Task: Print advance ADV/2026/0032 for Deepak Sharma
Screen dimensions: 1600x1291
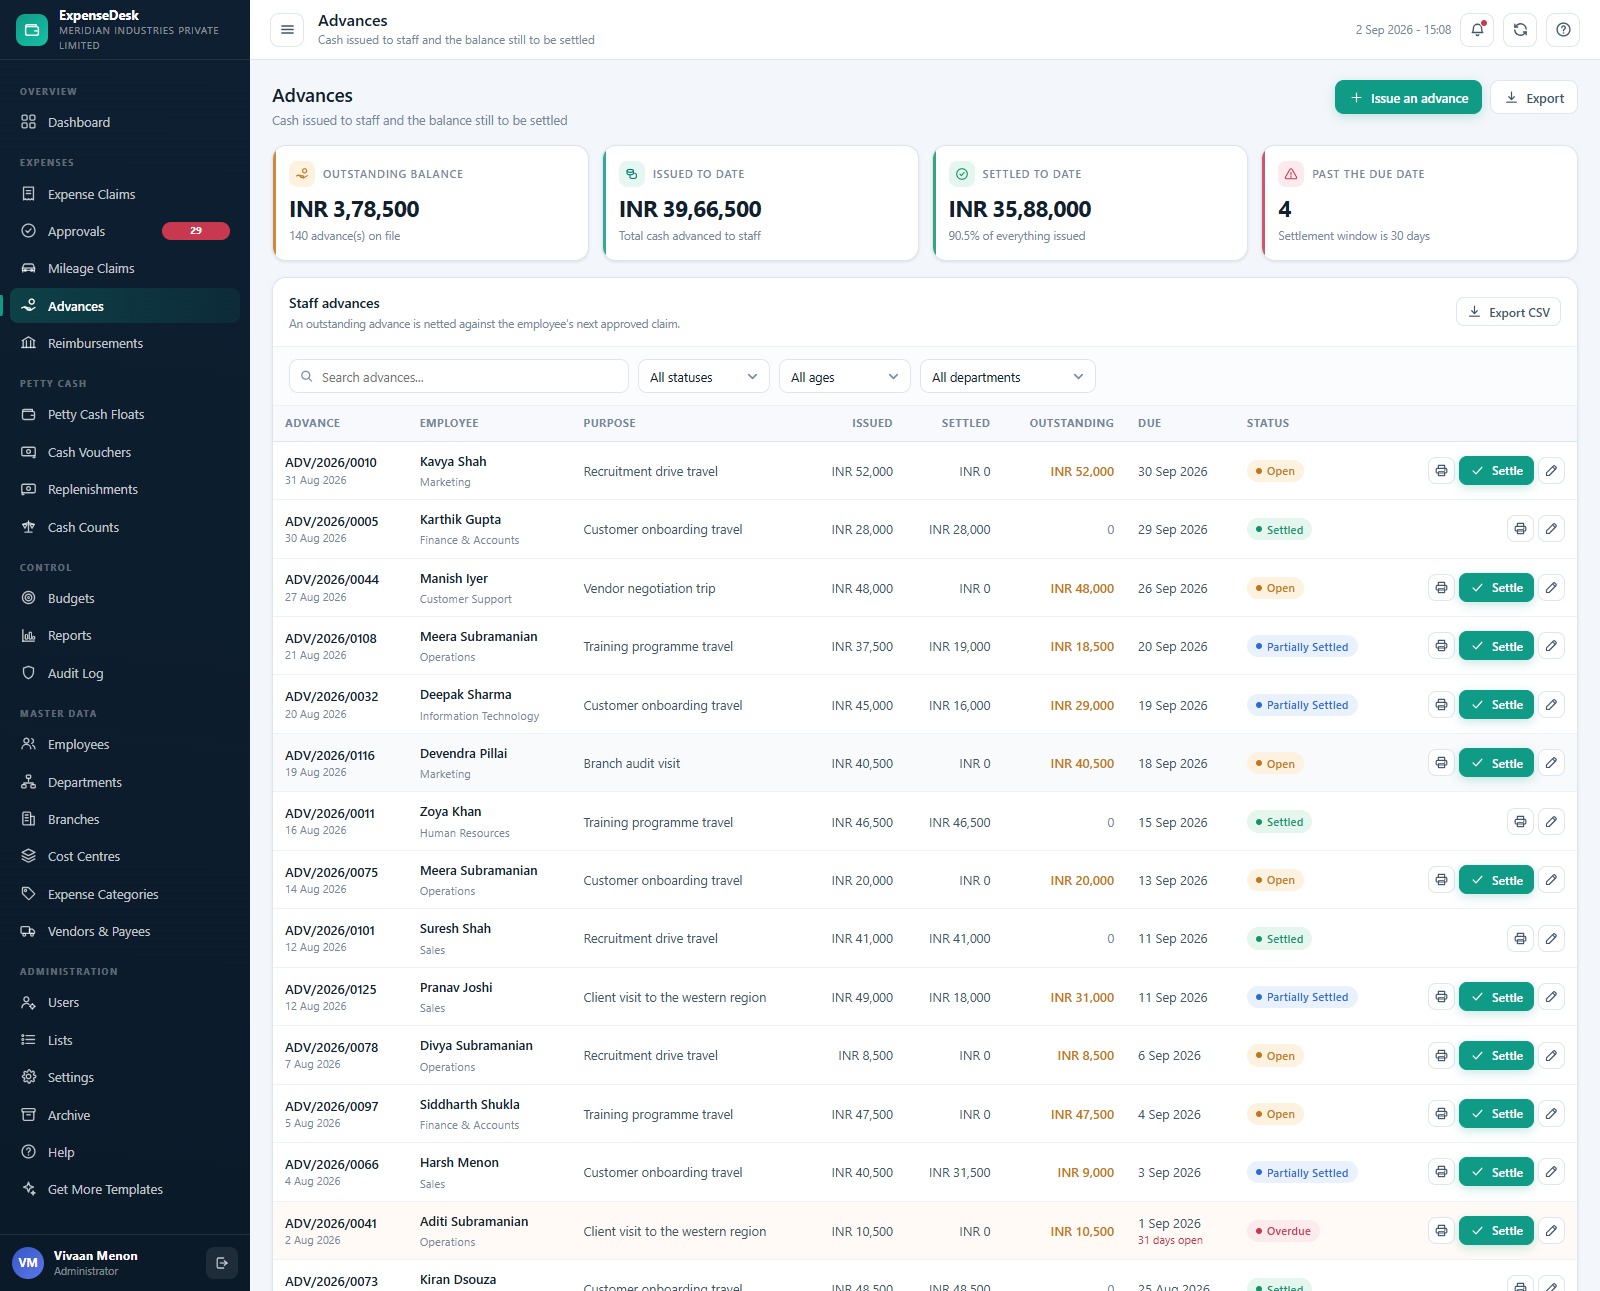Action: click(x=1441, y=705)
